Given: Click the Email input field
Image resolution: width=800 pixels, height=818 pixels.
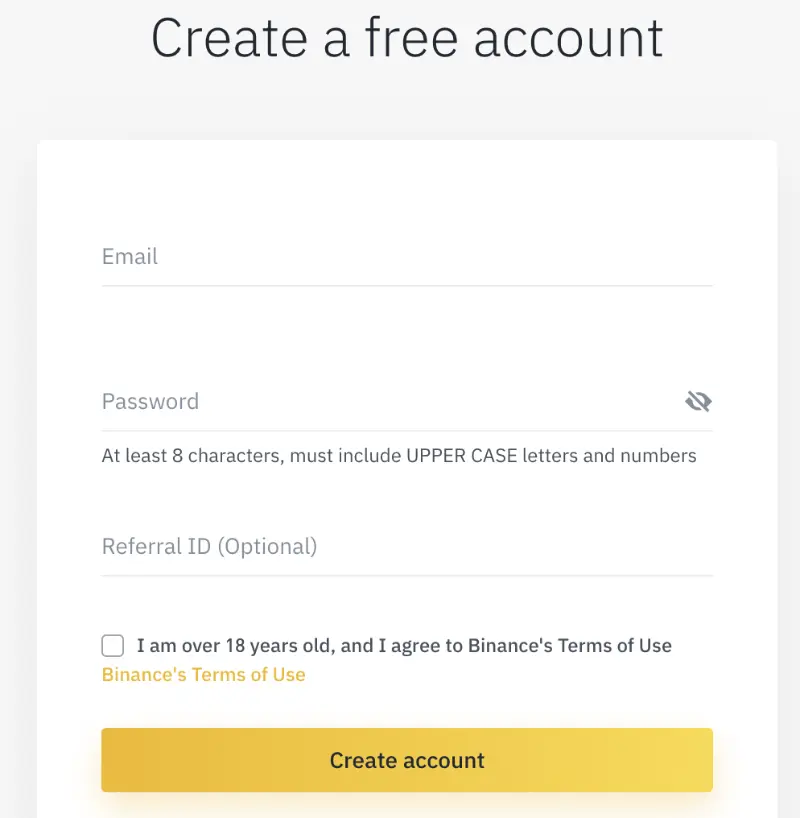Looking at the screenshot, I should pos(406,257).
